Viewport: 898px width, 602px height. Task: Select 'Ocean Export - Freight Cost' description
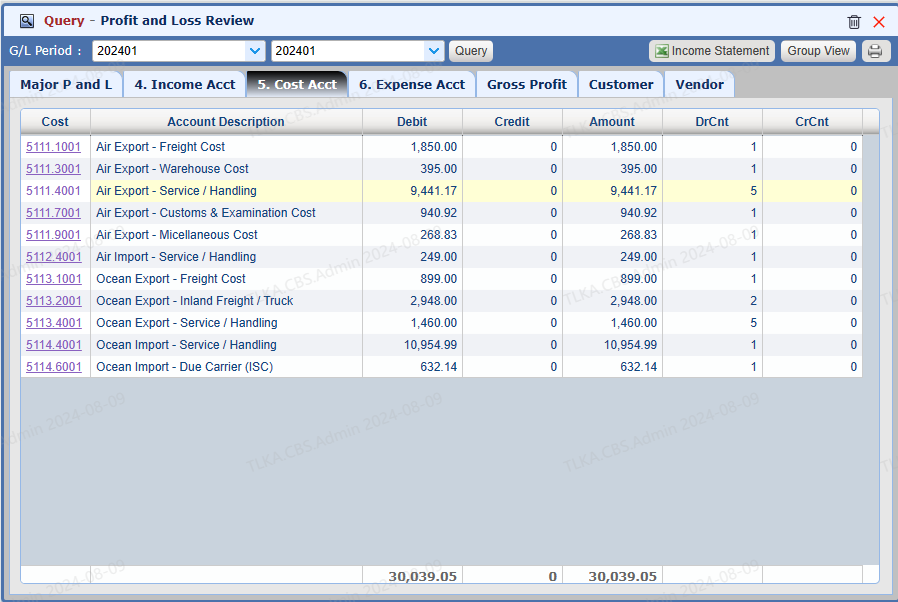(171, 279)
